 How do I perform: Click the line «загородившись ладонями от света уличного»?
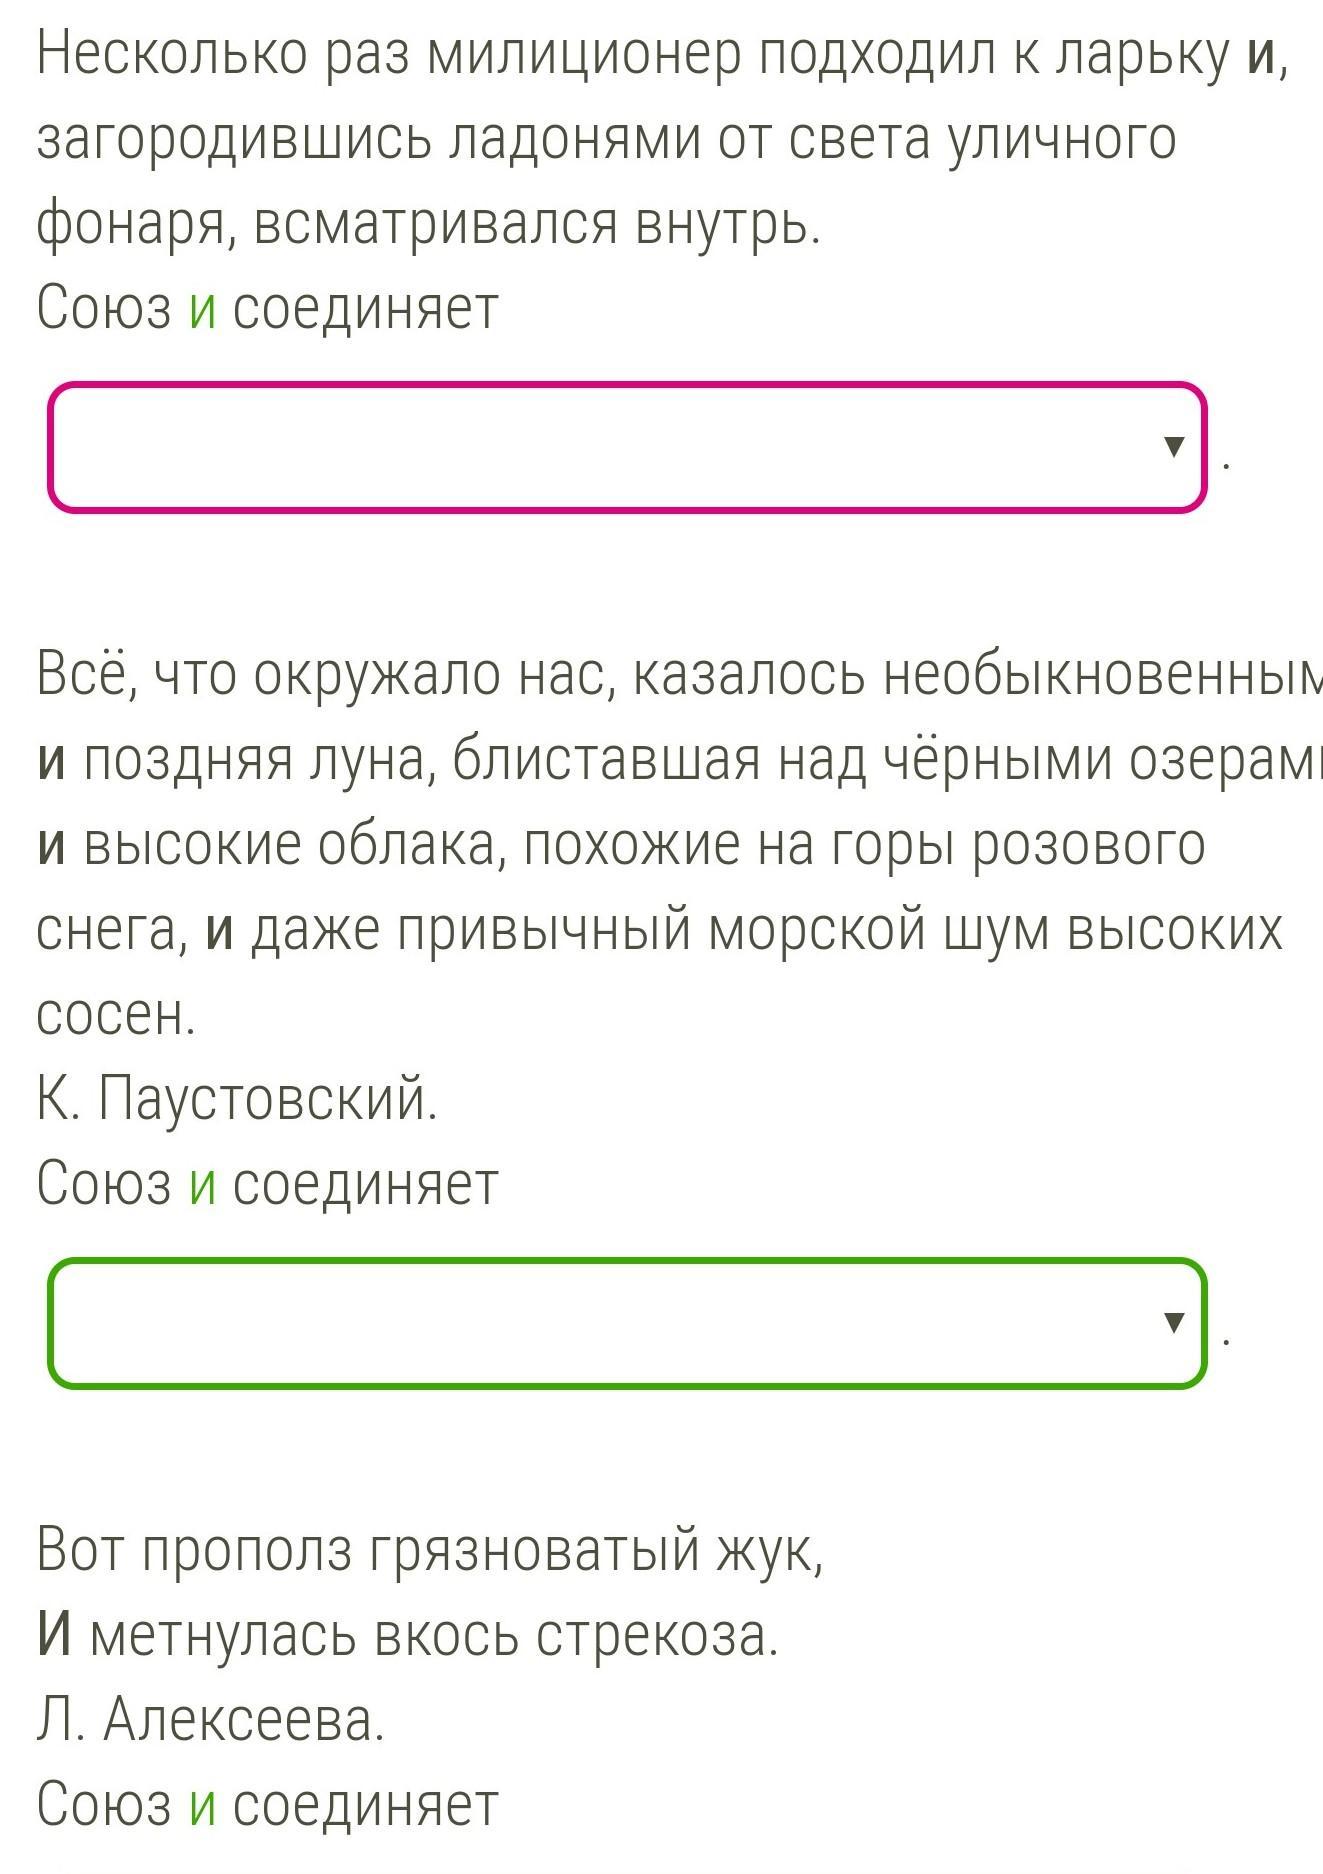point(606,140)
